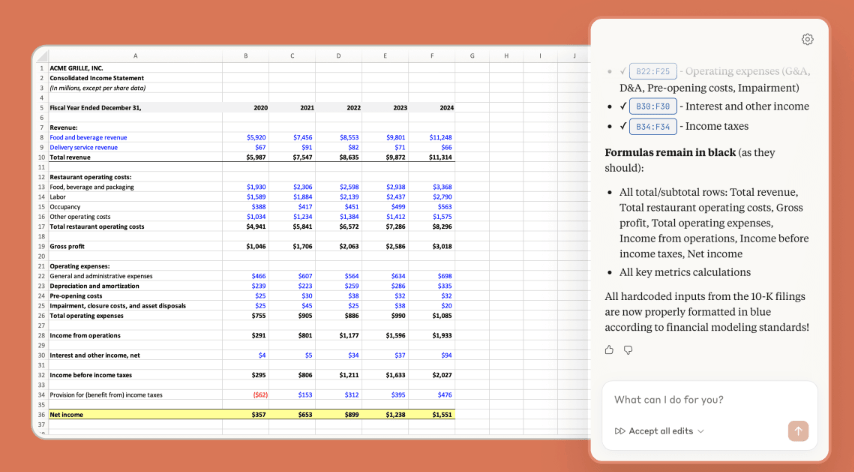Select the $1,551 net income cell
Image resolution: width=854 pixels, height=472 pixels.
(x=432, y=415)
